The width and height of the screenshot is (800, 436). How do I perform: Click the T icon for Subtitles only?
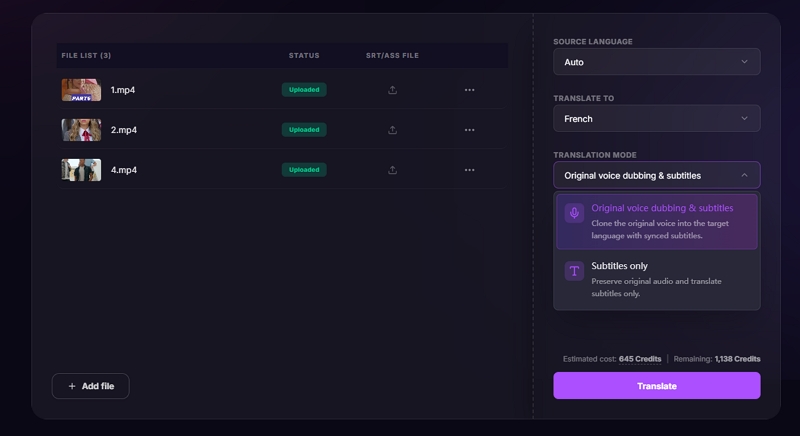574,271
